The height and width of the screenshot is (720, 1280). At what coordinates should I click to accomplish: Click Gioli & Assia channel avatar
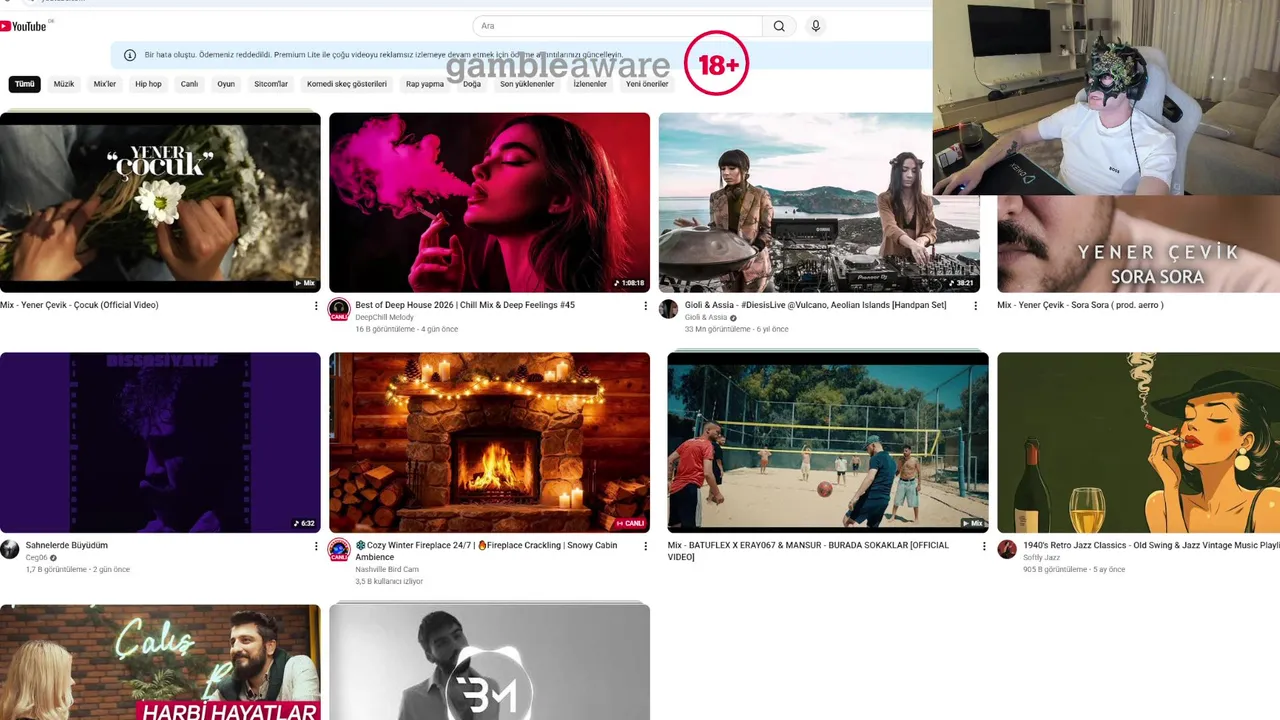pyautogui.click(x=668, y=309)
